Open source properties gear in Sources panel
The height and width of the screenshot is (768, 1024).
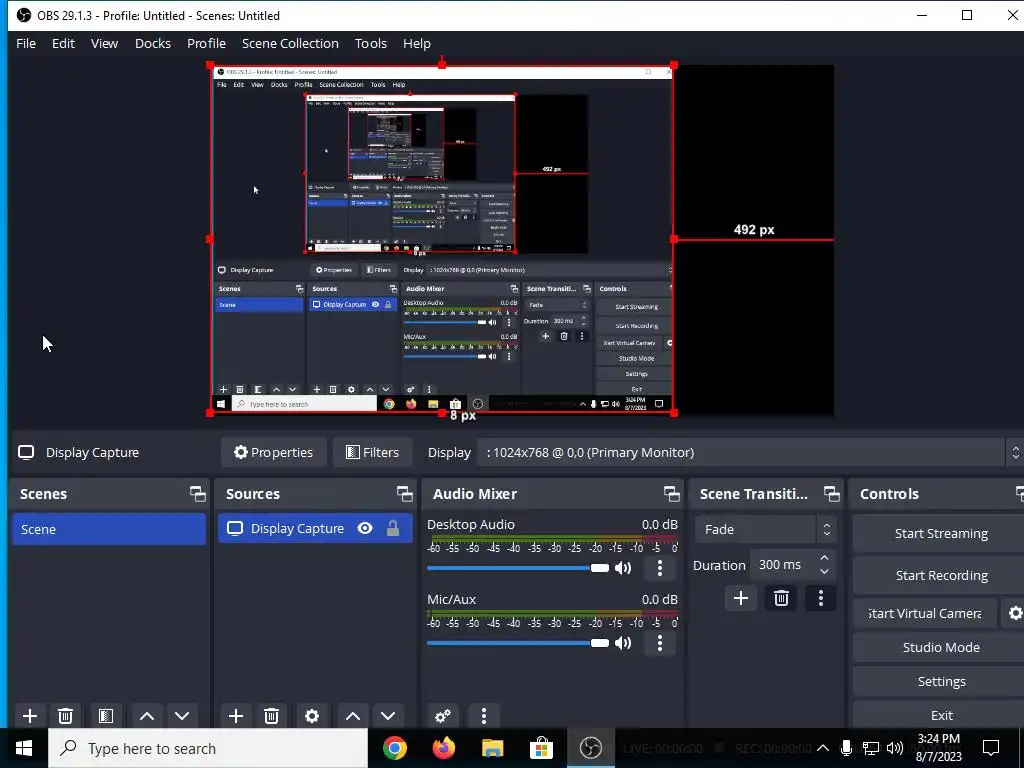312,716
